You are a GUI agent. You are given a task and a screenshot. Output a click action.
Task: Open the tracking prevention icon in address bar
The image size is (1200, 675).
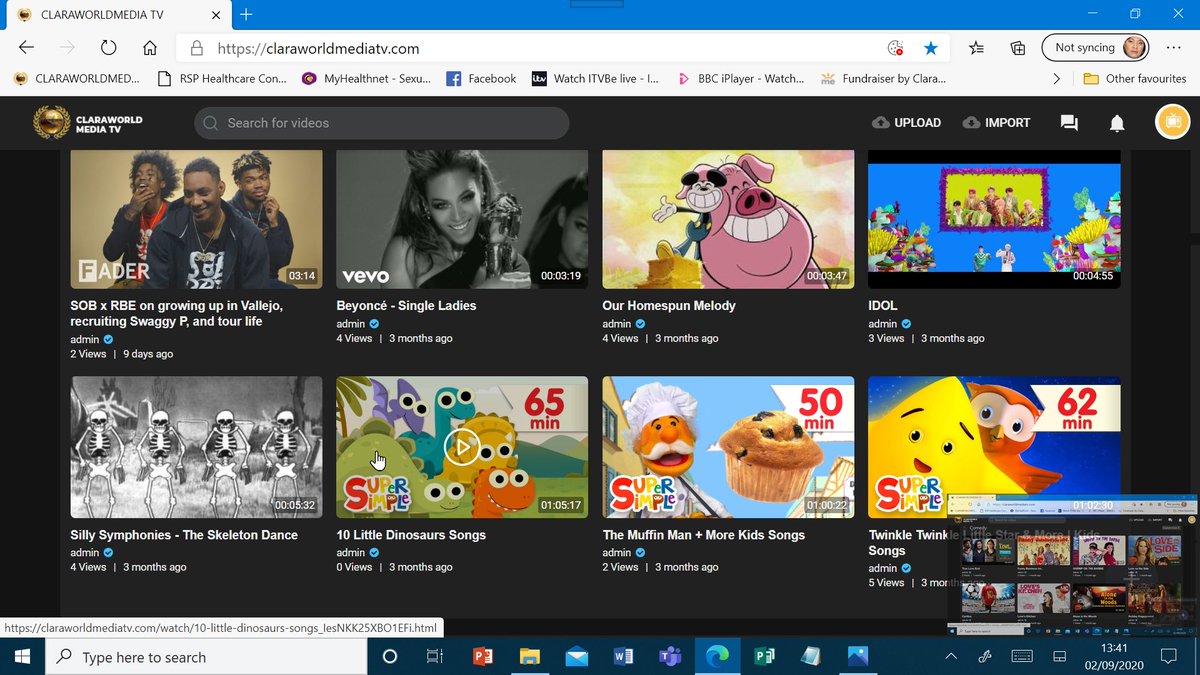(x=895, y=48)
